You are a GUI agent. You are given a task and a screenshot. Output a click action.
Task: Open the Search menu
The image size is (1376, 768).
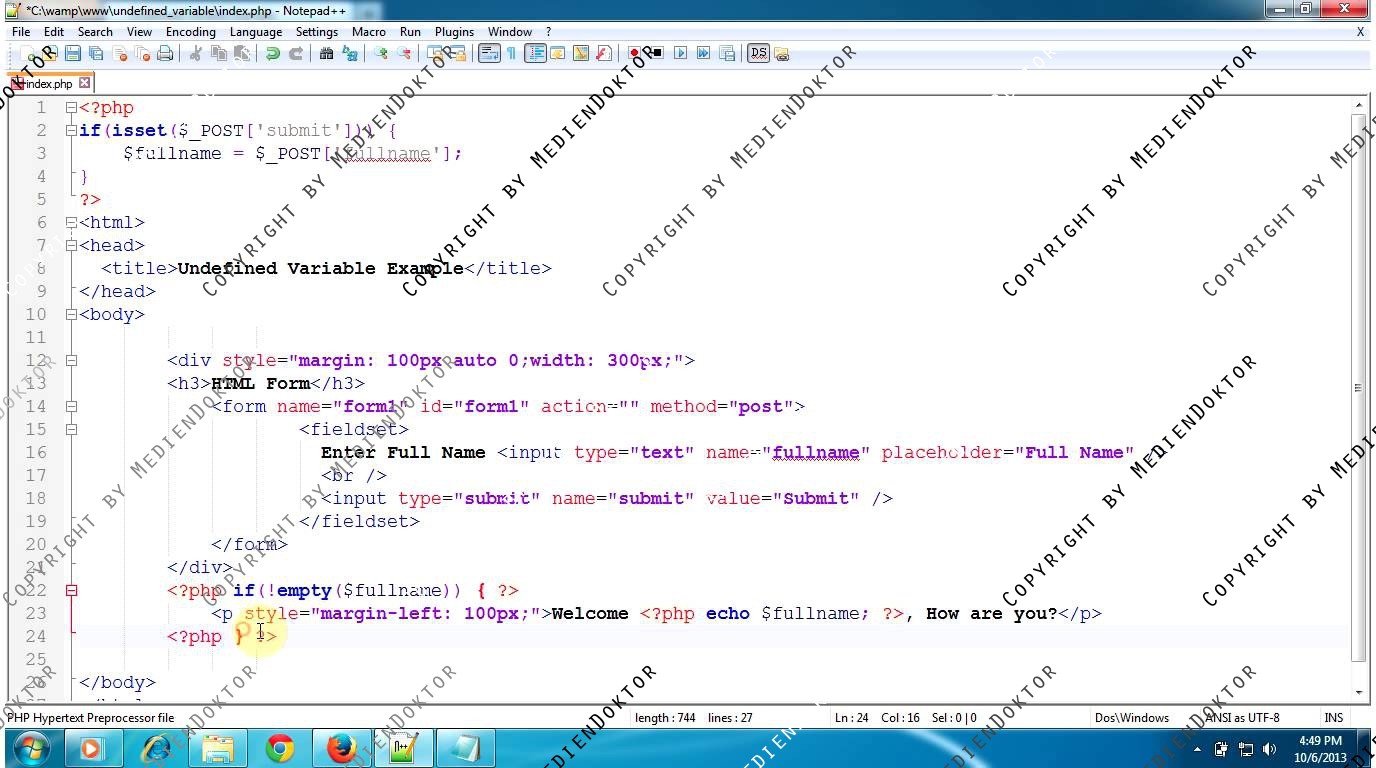pos(95,31)
